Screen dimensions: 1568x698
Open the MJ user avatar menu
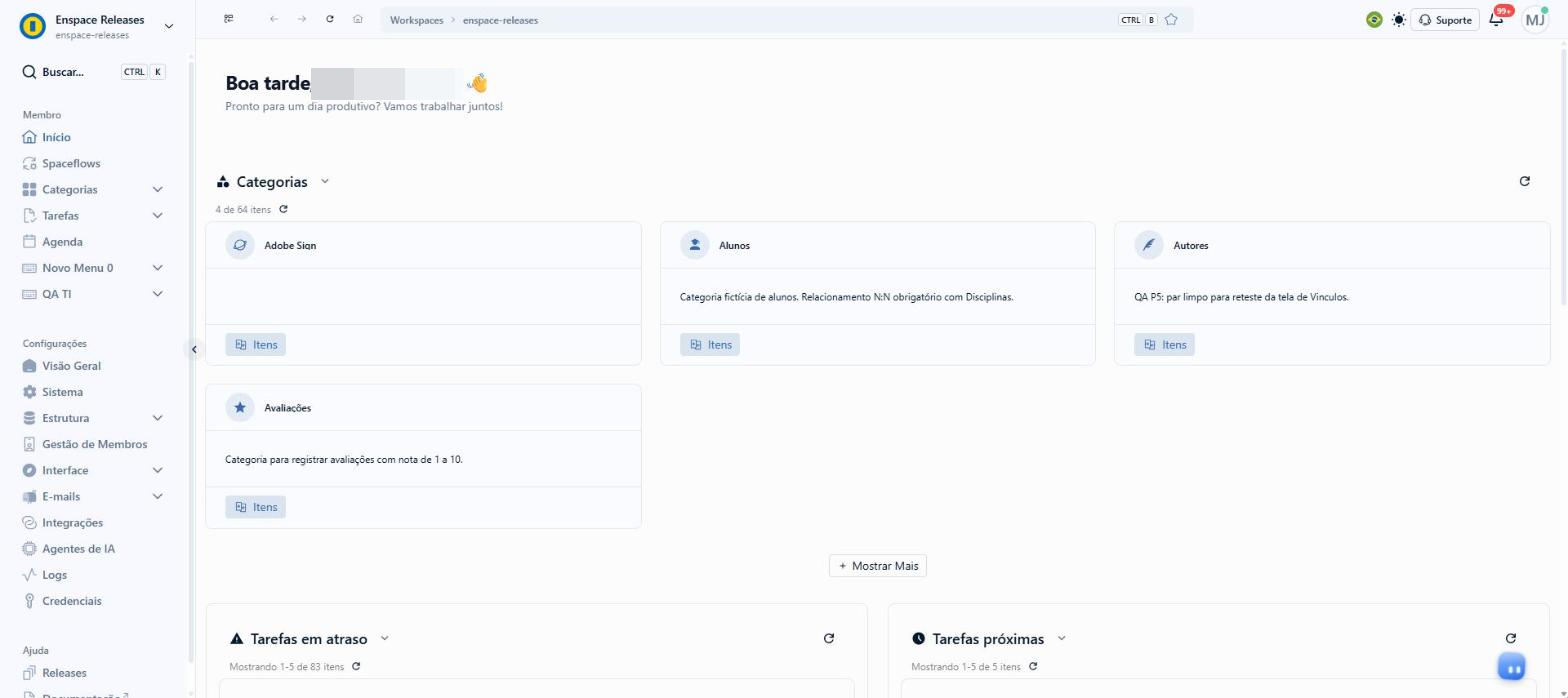click(x=1535, y=19)
